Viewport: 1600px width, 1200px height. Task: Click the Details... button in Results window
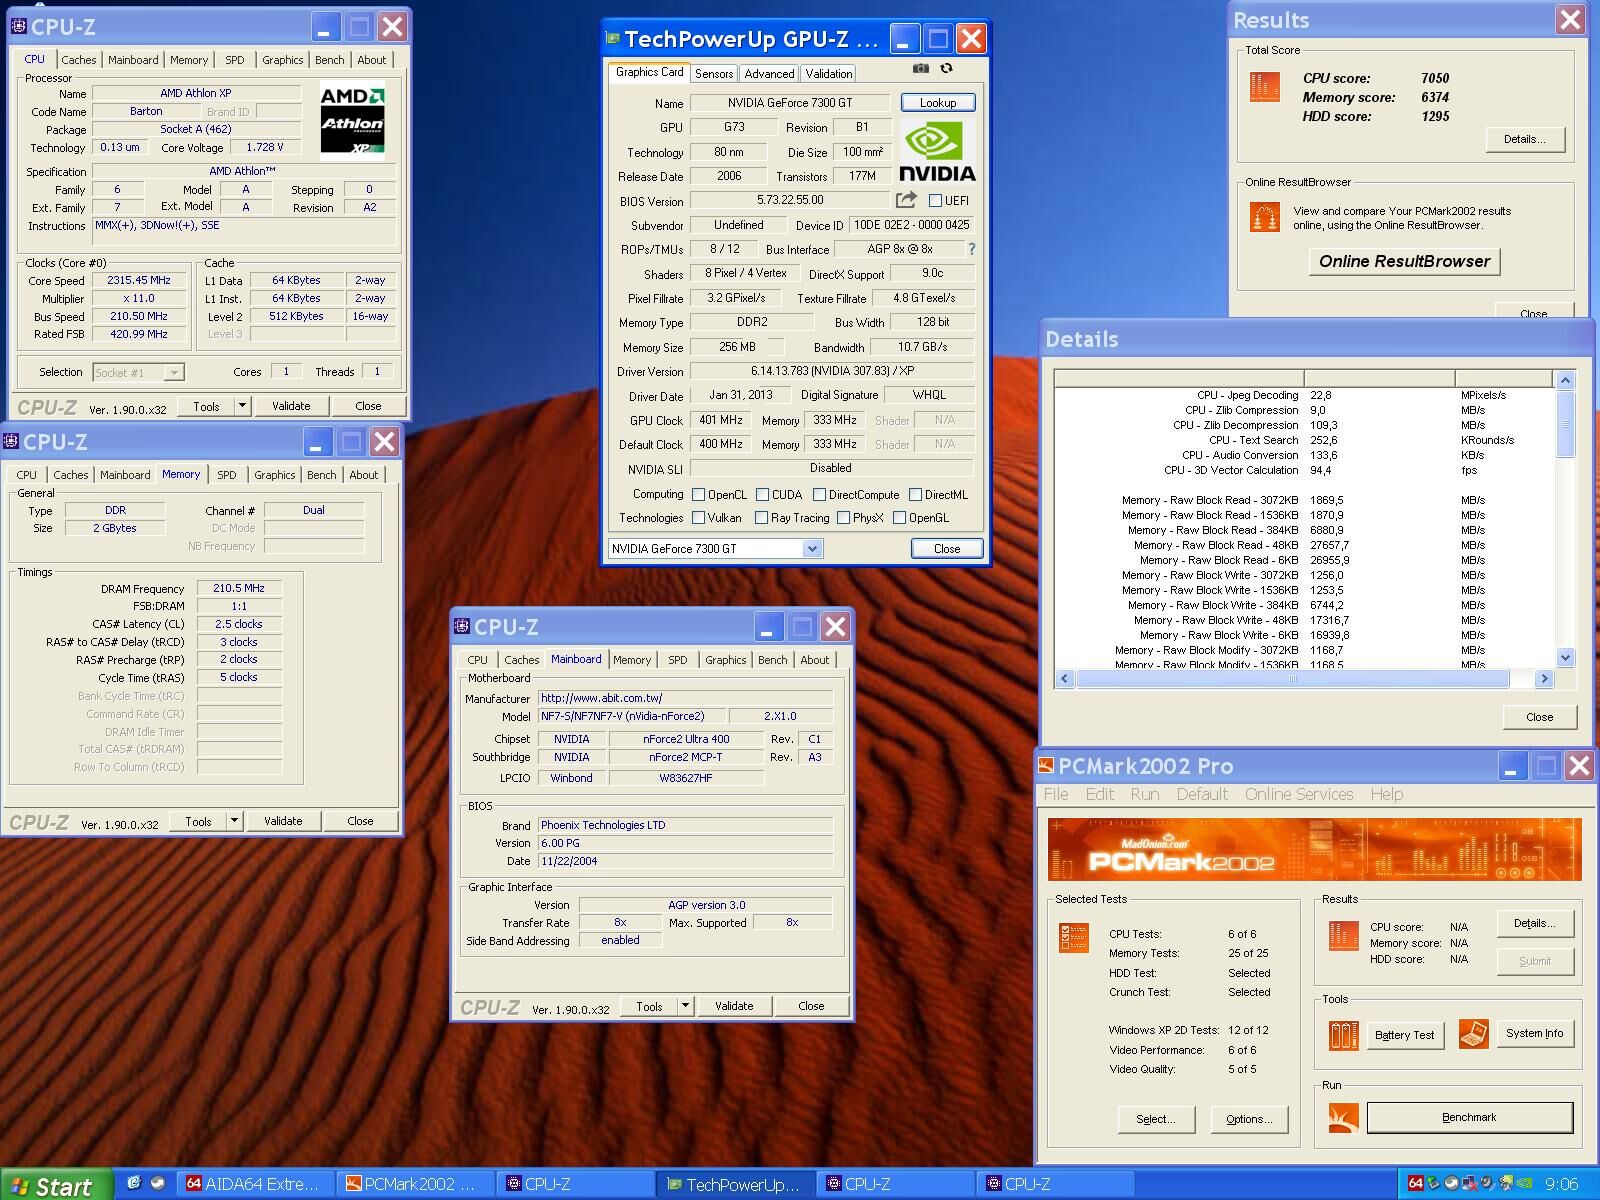1524,139
